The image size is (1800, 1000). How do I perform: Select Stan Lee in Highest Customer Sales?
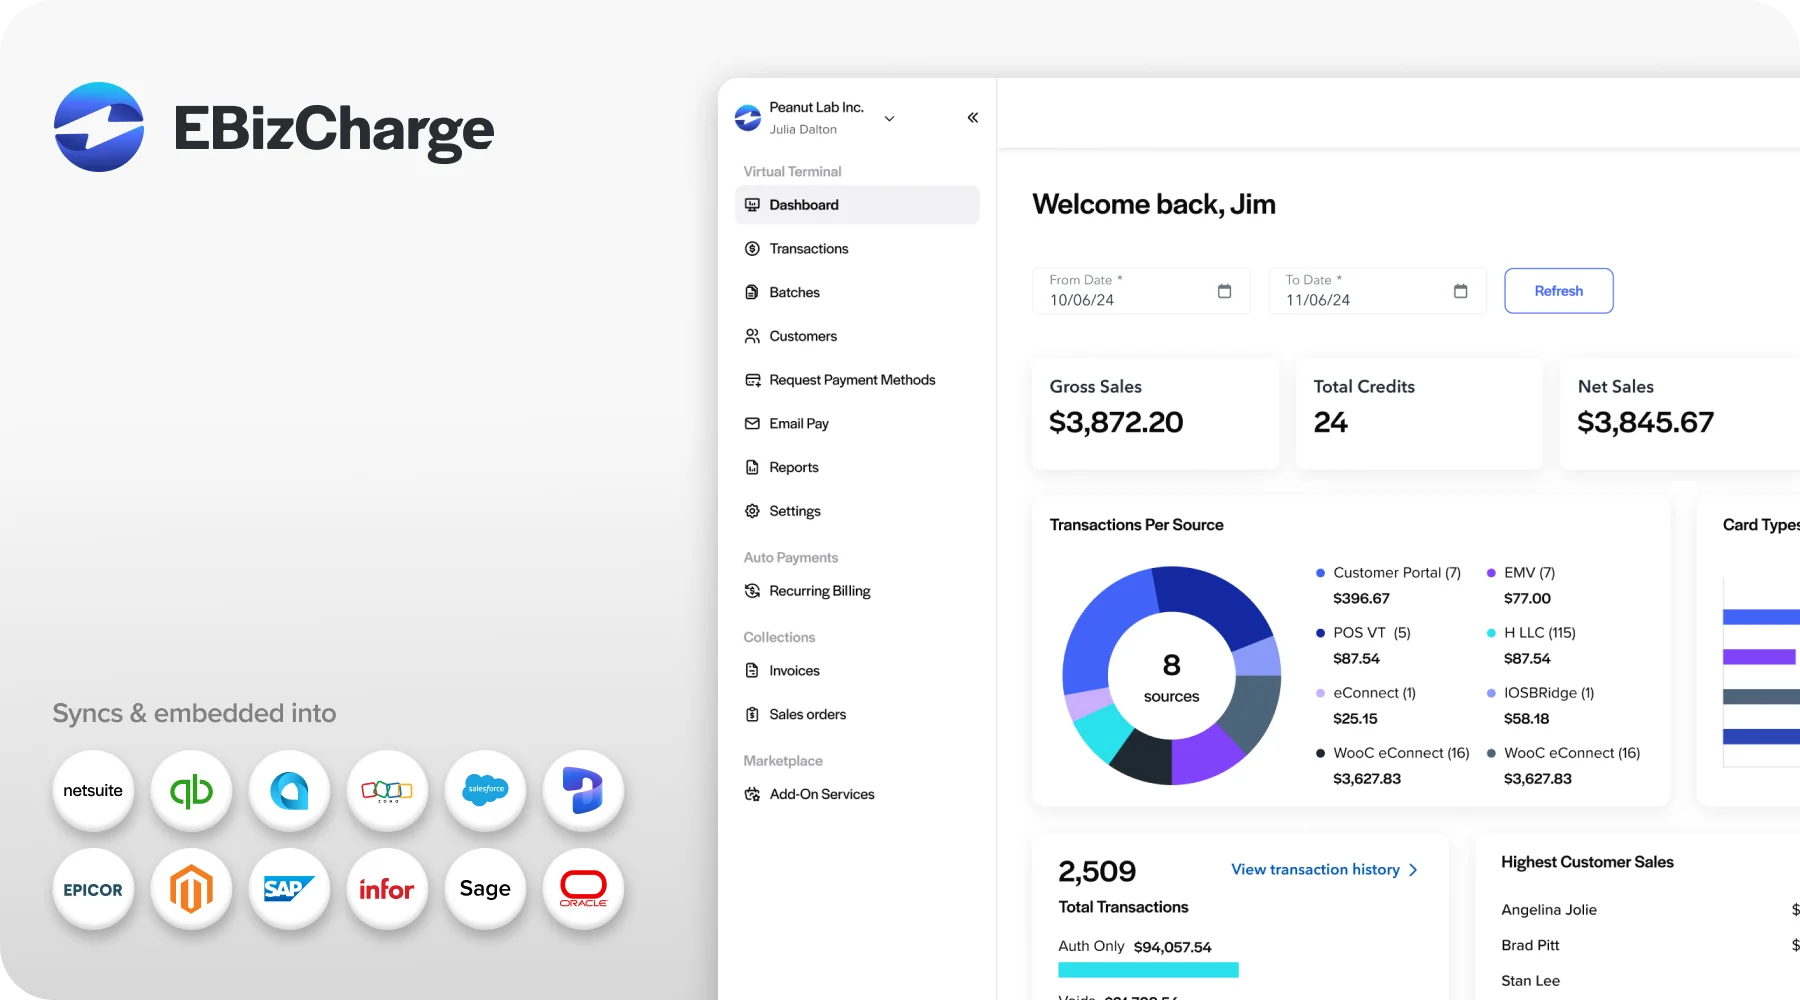pos(1530,981)
